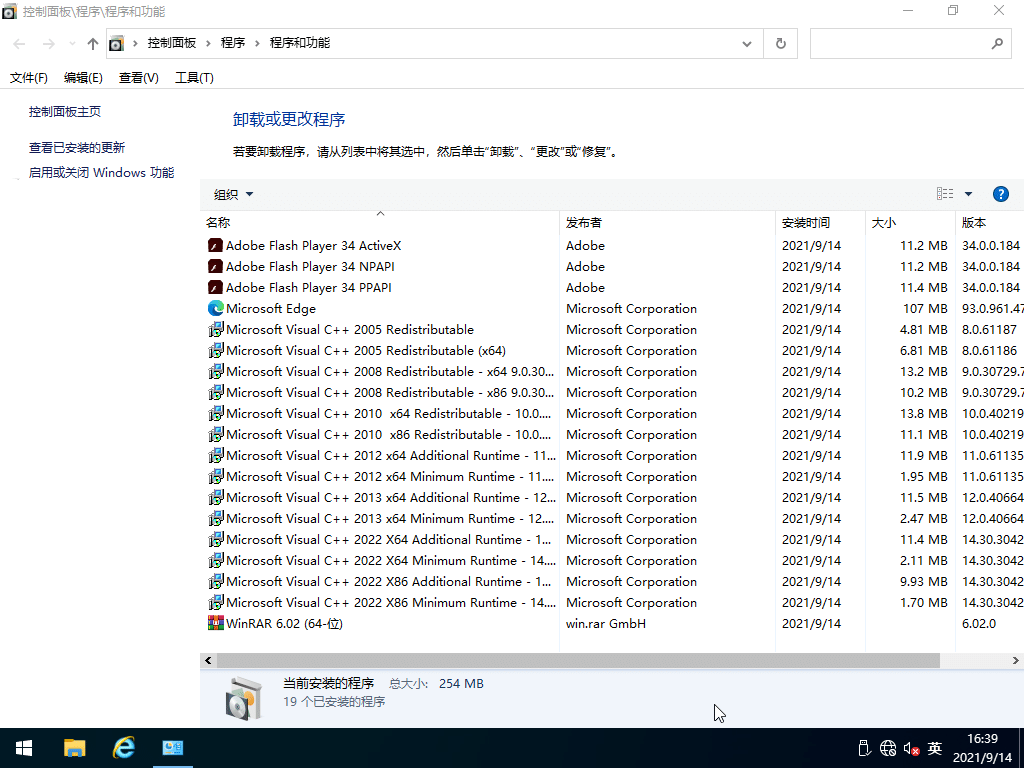The image size is (1024, 768).
Task: Select Adobe Flash Player 34 ActiveX icon
Action: 215,245
